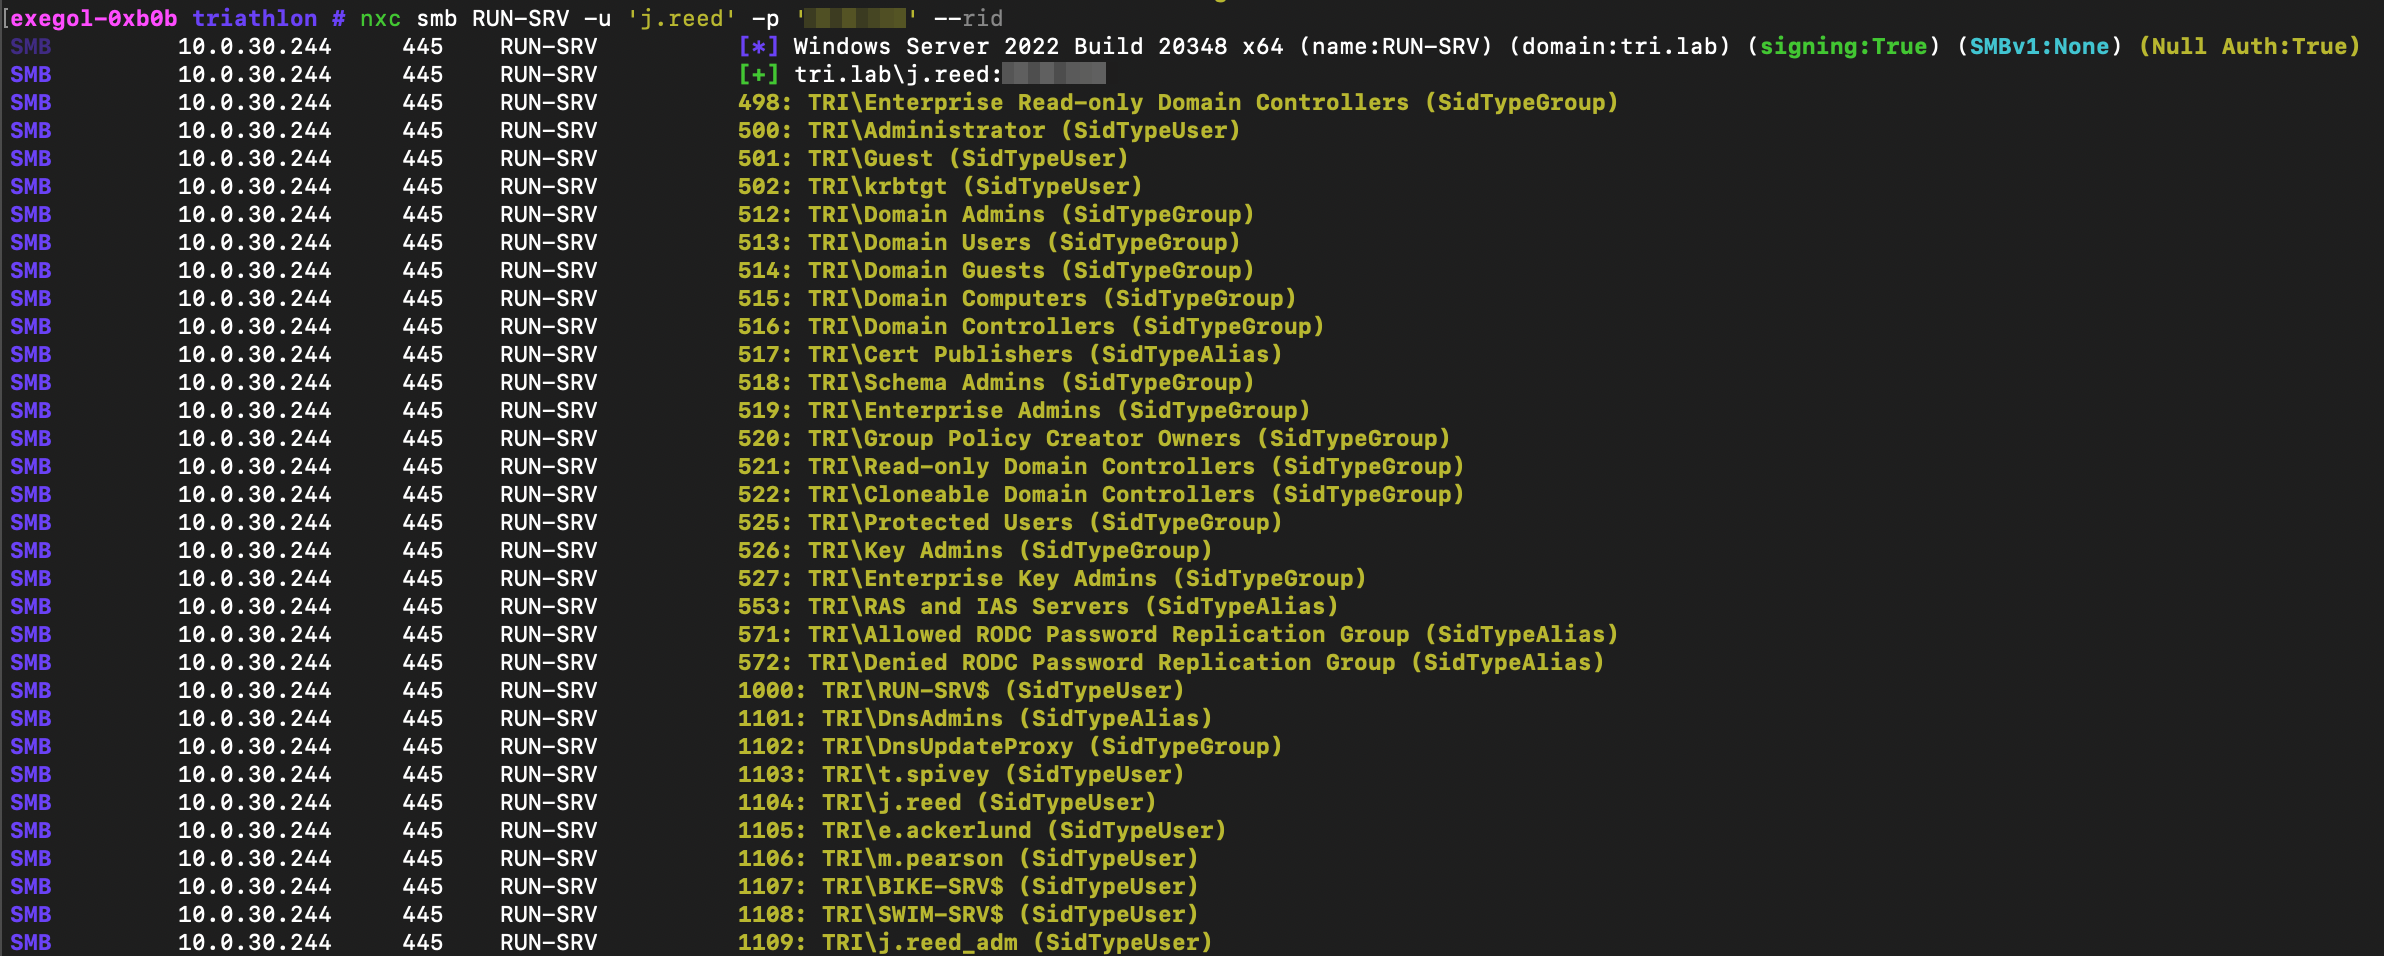Click the 'exegol-0xb0b' prompt hostname
Screen dimensions: 2384x956
pos(94,19)
